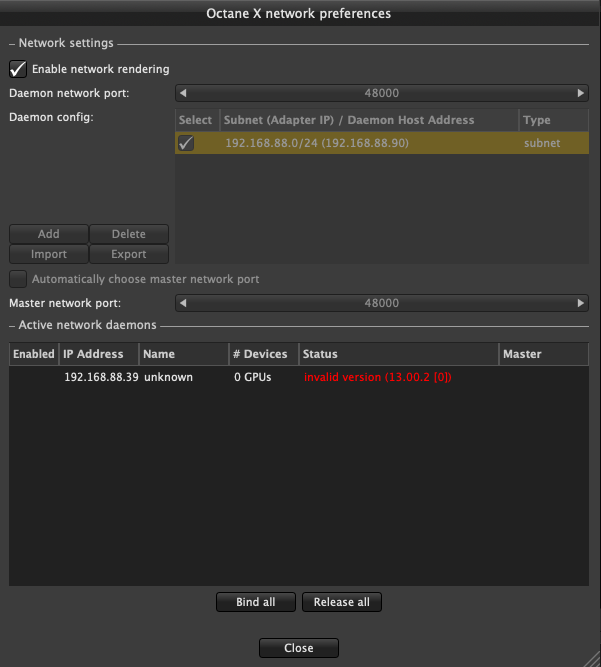Import daemon configuration
The image size is (601, 667).
[49, 254]
